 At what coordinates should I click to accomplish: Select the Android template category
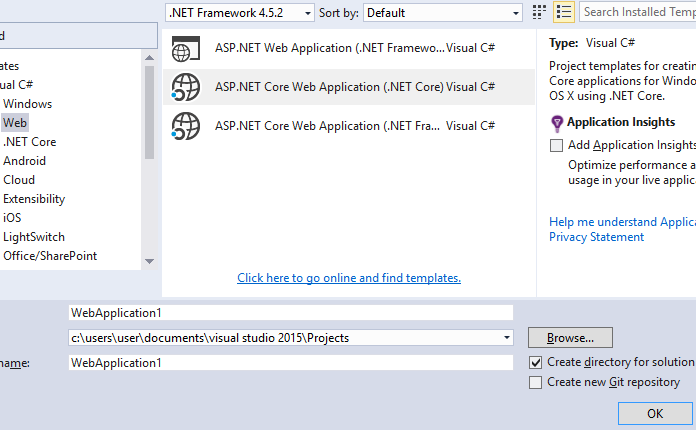click(24, 161)
